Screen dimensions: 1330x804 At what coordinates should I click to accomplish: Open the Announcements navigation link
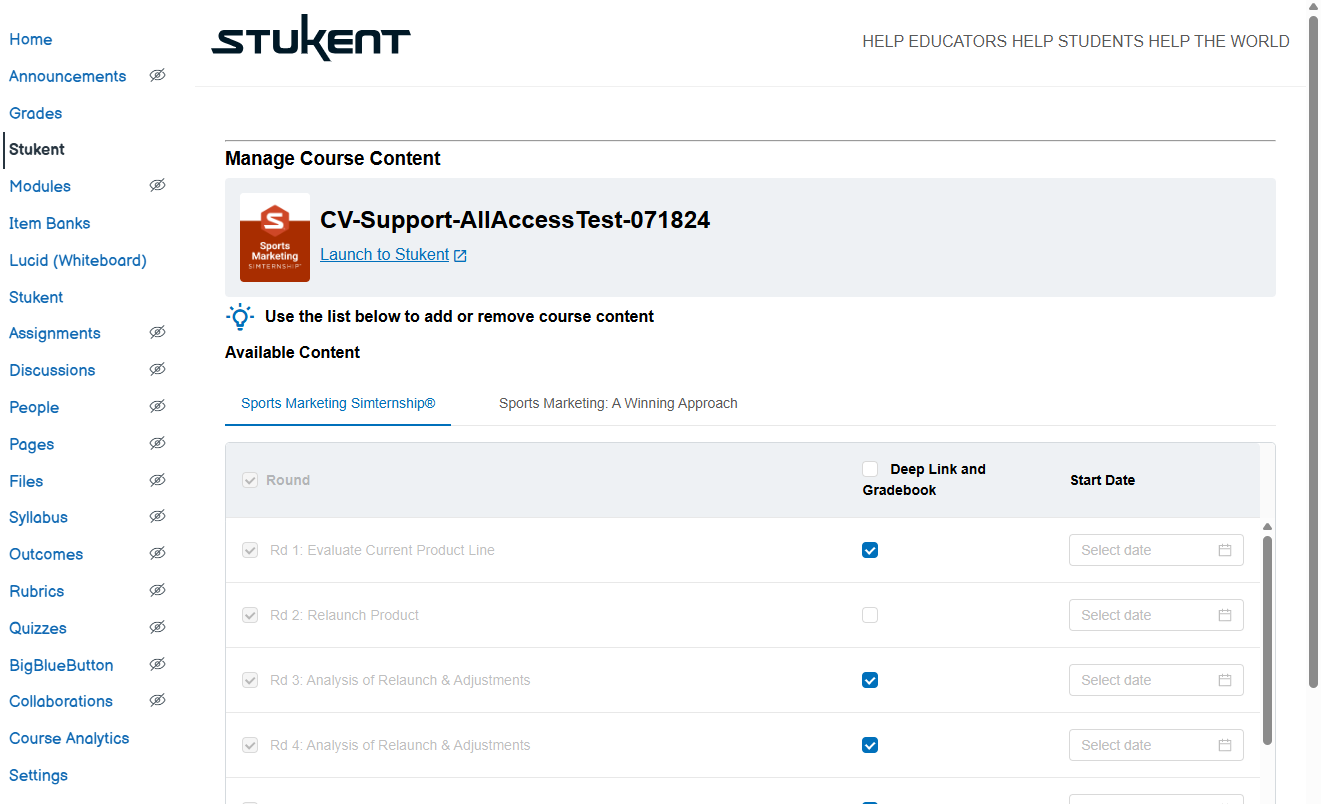click(x=68, y=76)
